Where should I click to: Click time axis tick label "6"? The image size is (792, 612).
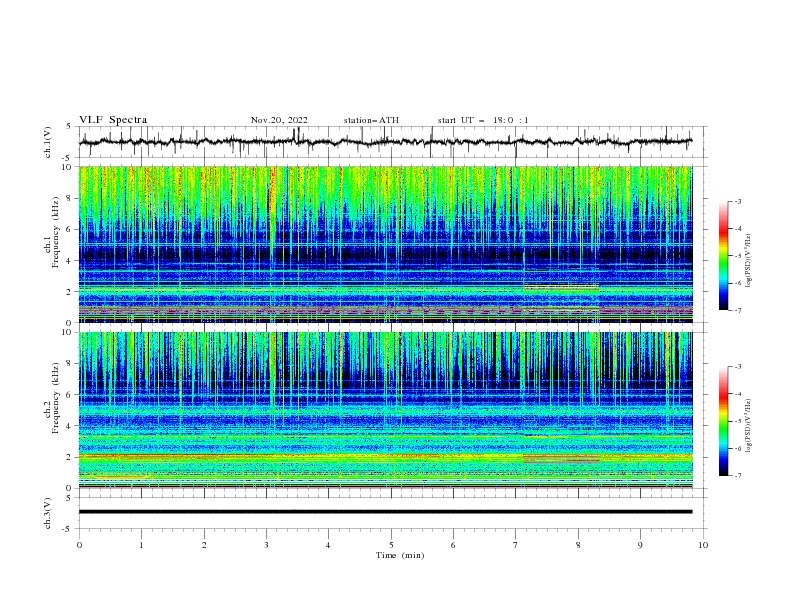click(453, 545)
